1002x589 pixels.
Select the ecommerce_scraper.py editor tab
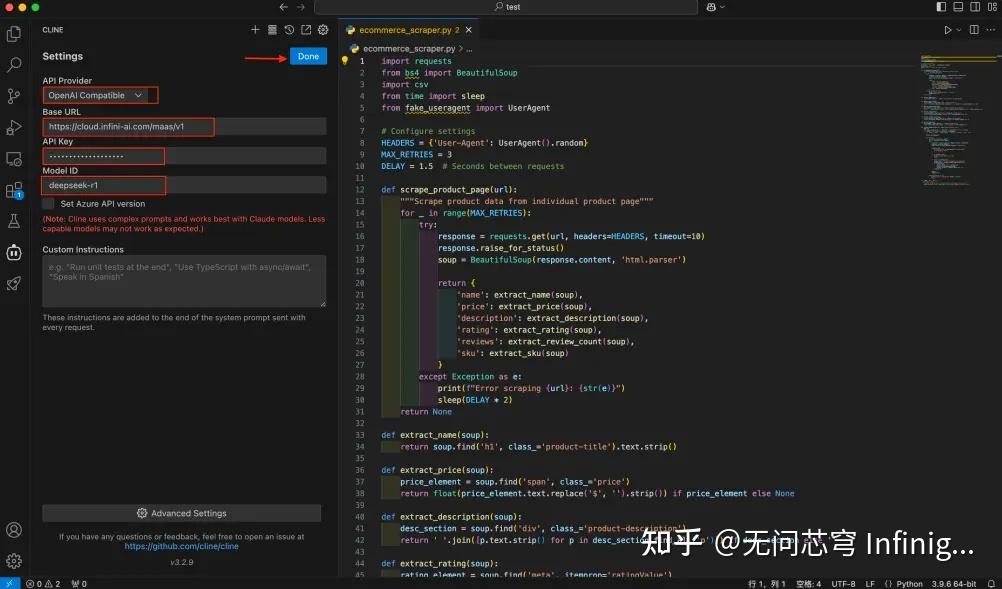[x=404, y=29]
